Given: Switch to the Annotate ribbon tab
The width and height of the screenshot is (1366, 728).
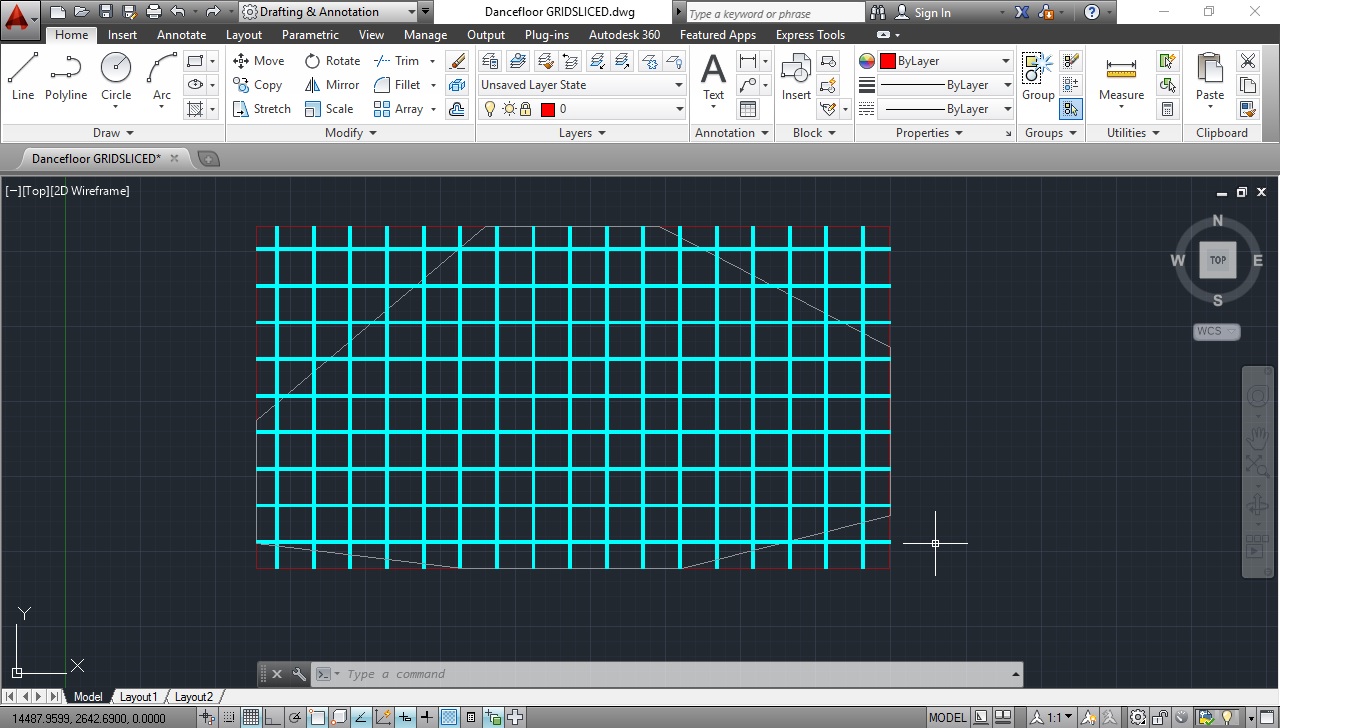Looking at the screenshot, I should [181, 35].
